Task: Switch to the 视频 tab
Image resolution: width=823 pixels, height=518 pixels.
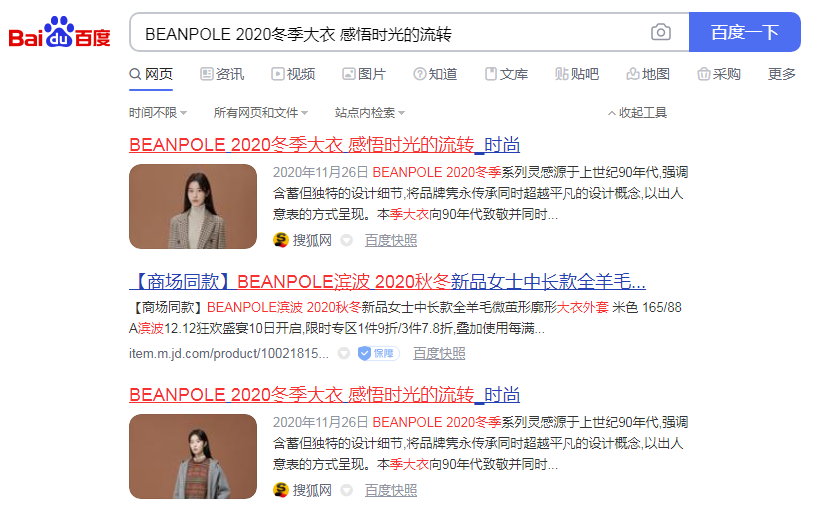Action: (293, 74)
